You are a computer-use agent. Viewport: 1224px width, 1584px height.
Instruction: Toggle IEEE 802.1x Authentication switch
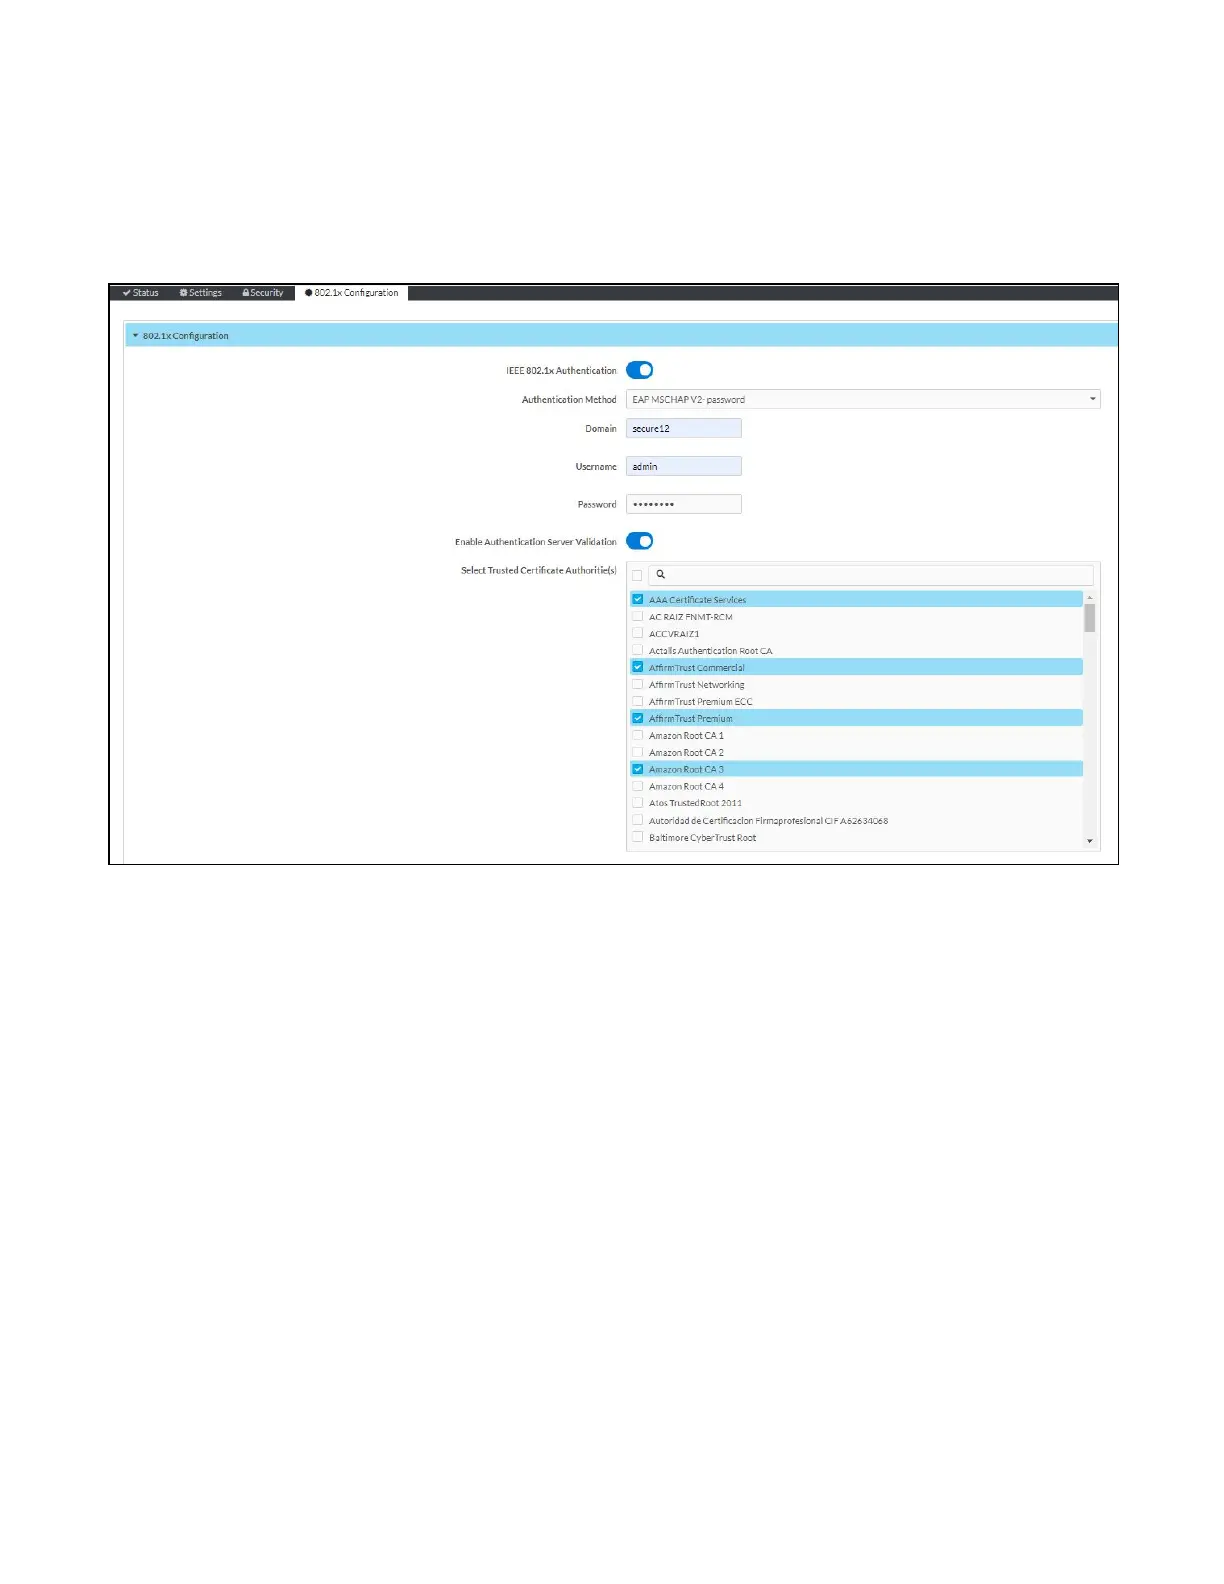(x=640, y=370)
